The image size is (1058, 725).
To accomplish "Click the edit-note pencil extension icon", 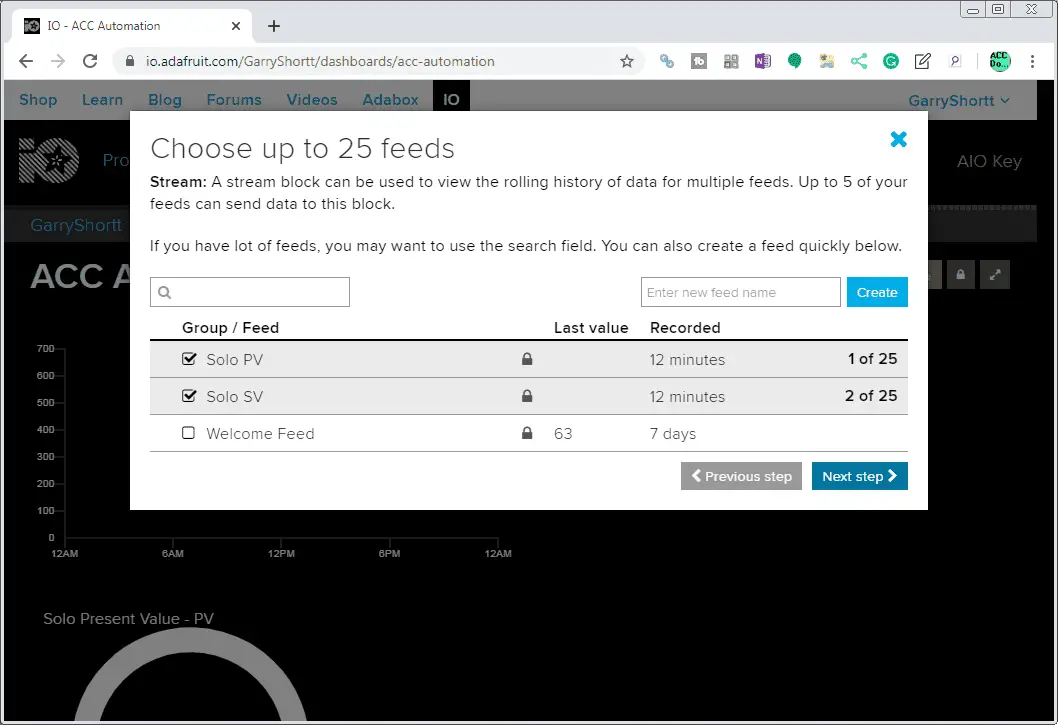I will tap(922, 61).
